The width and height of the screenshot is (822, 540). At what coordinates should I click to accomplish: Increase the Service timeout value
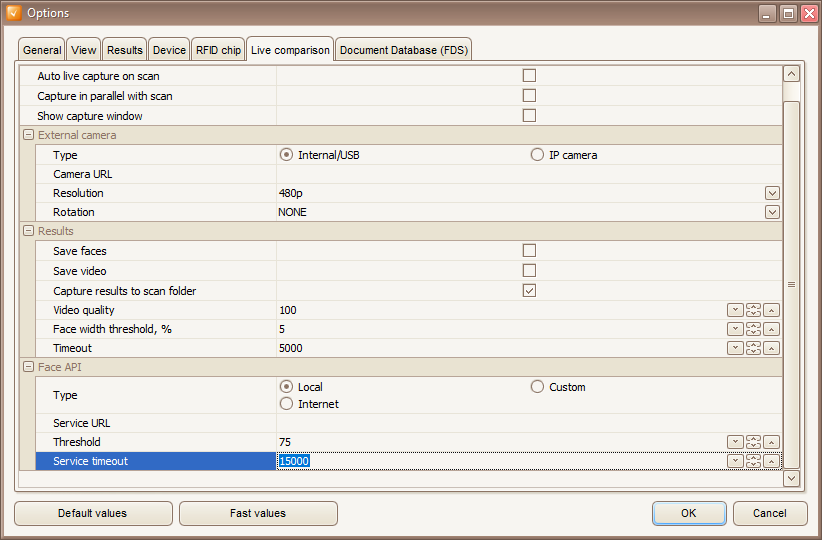coord(771,461)
